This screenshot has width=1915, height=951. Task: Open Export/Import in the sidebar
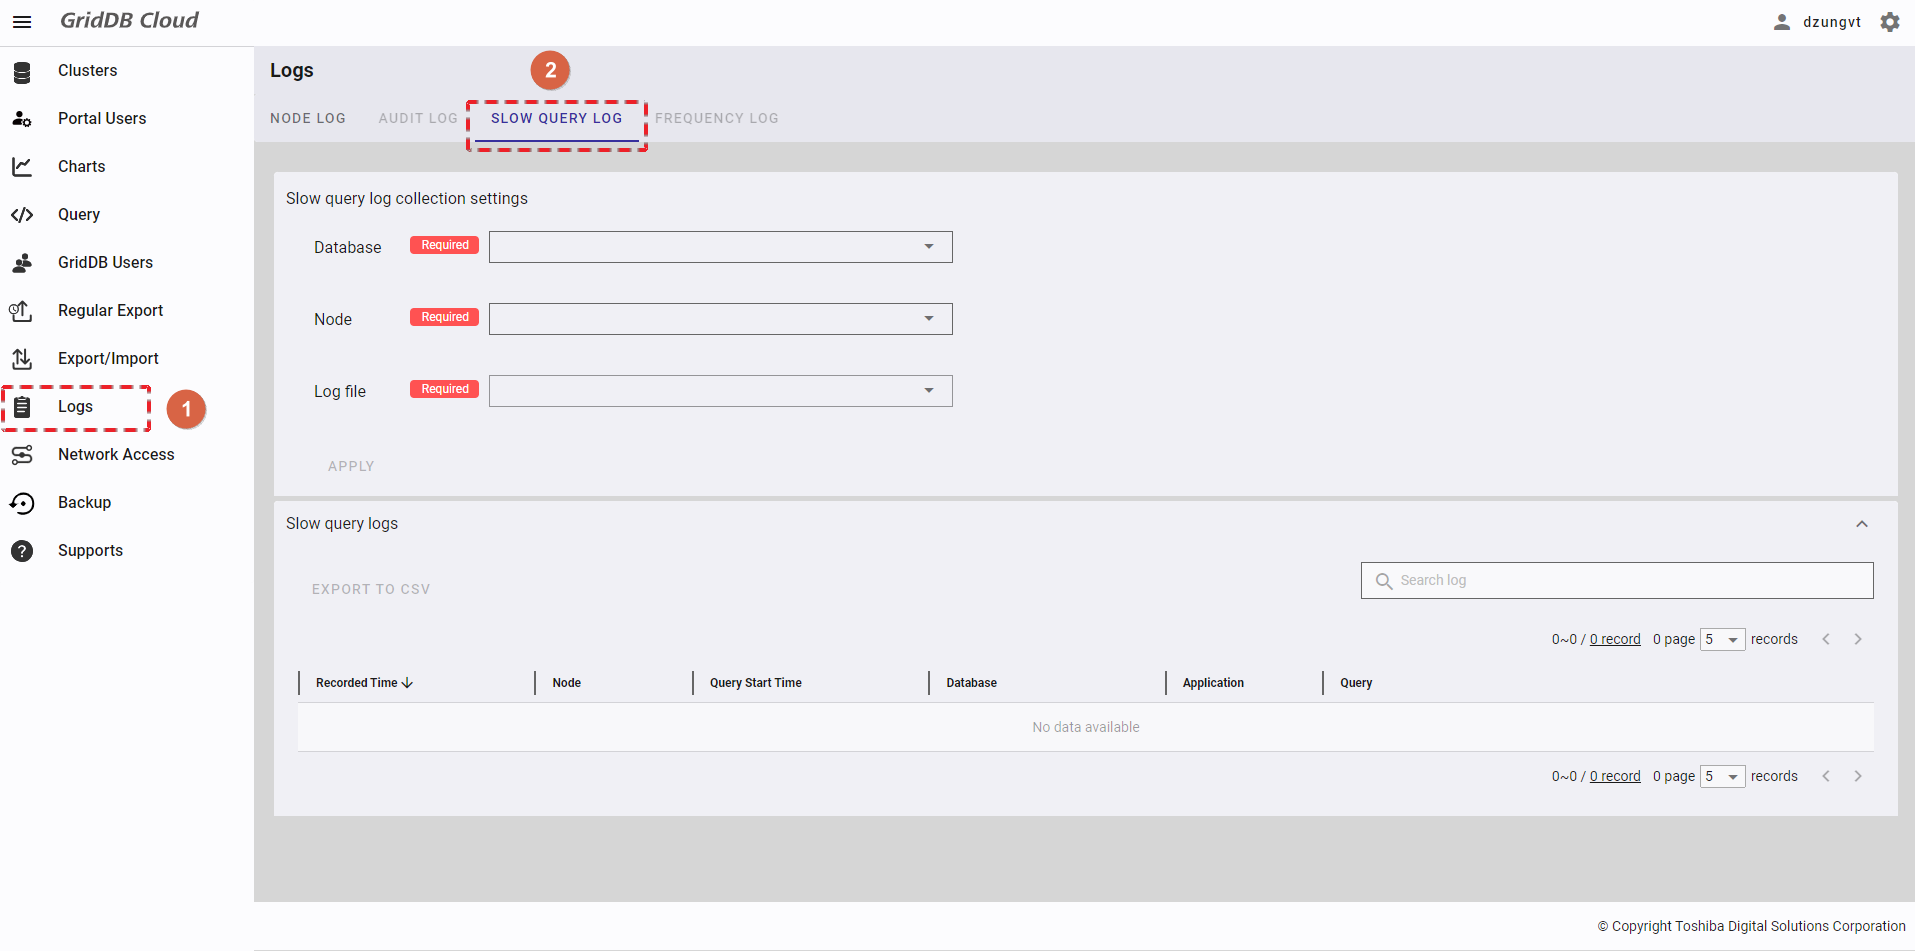click(x=108, y=358)
